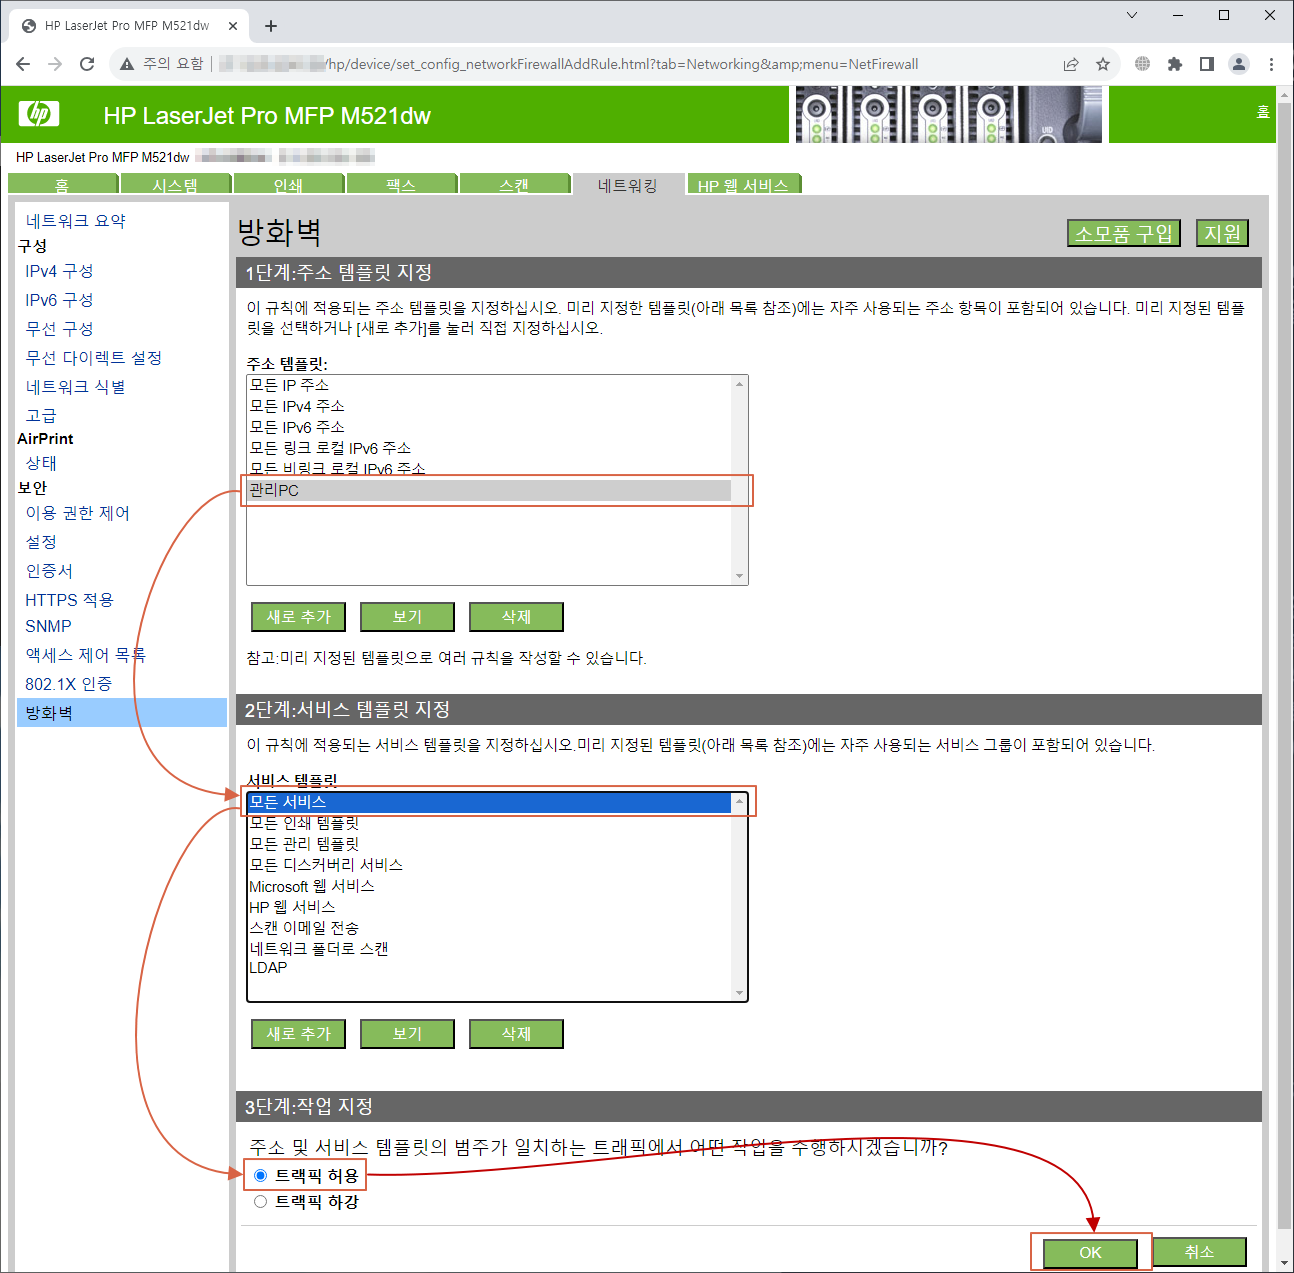This screenshot has height=1273, width=1294.
Task: Open the 인쇄 tab
Action: (x=288, y=185)
